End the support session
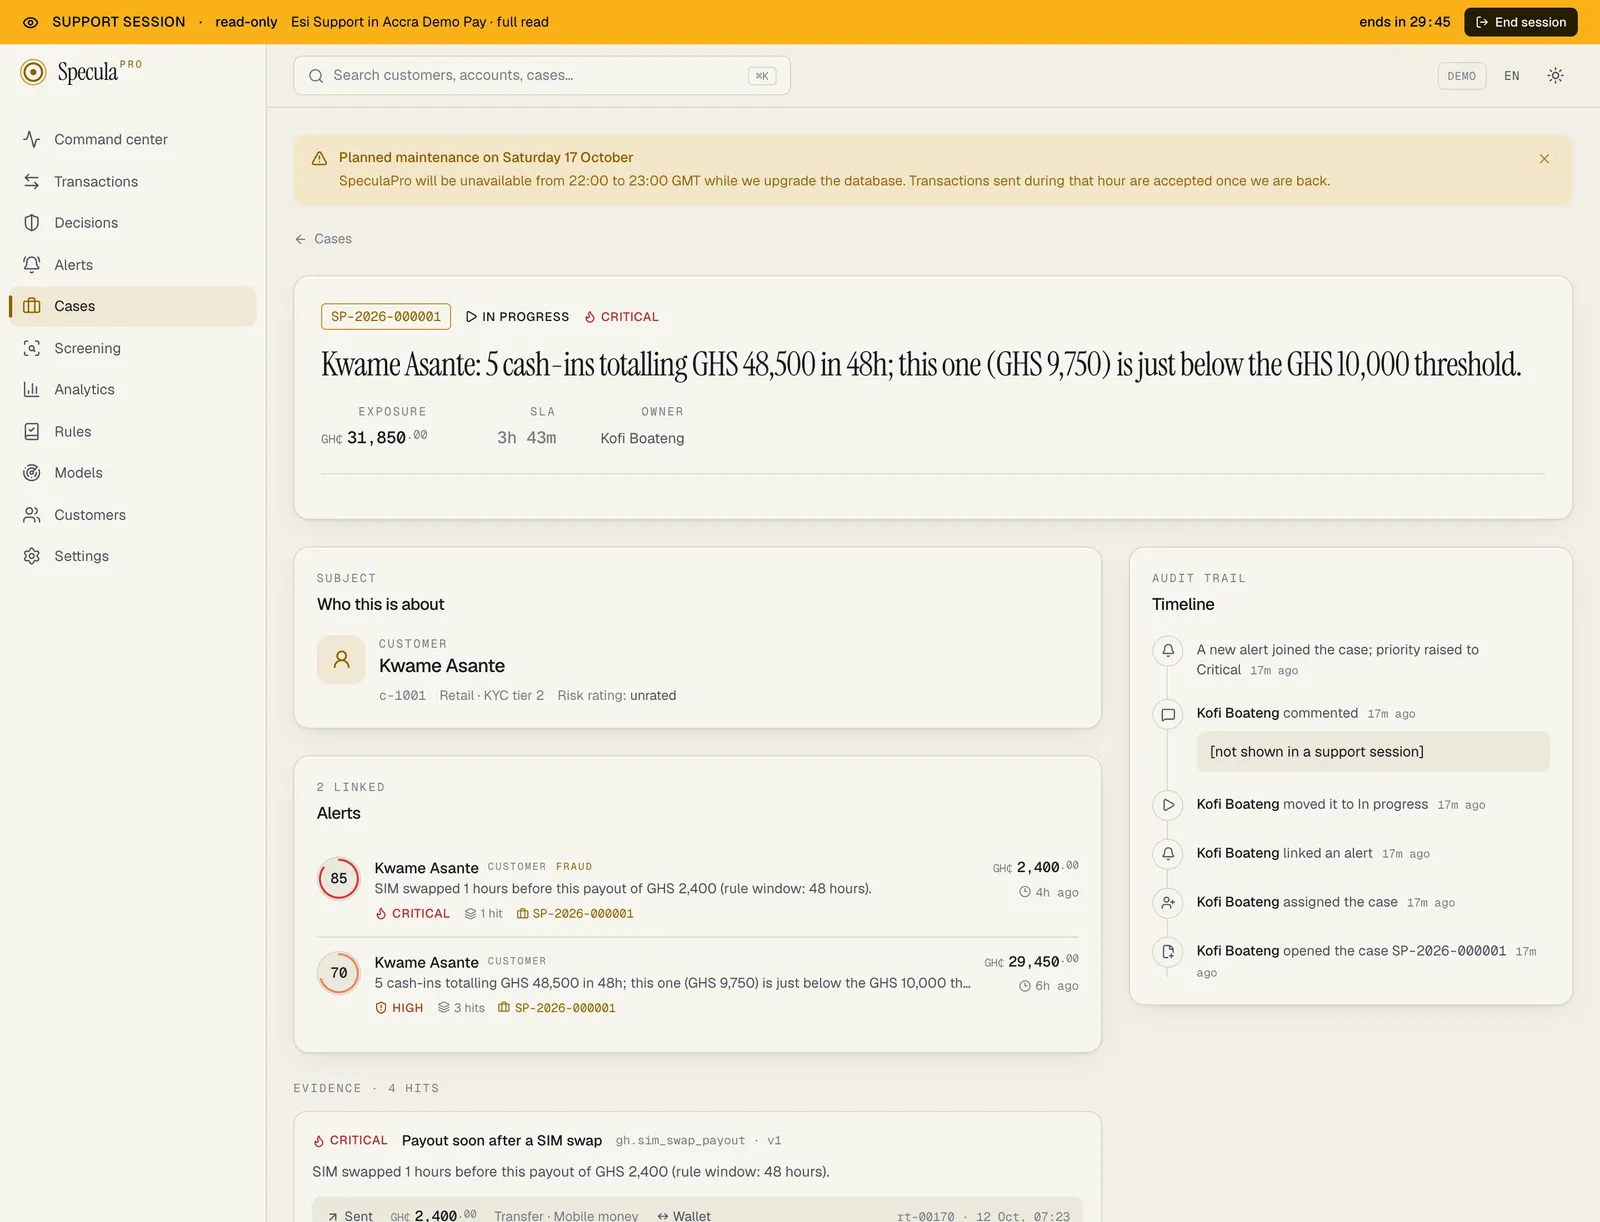 pos(1520,22)
